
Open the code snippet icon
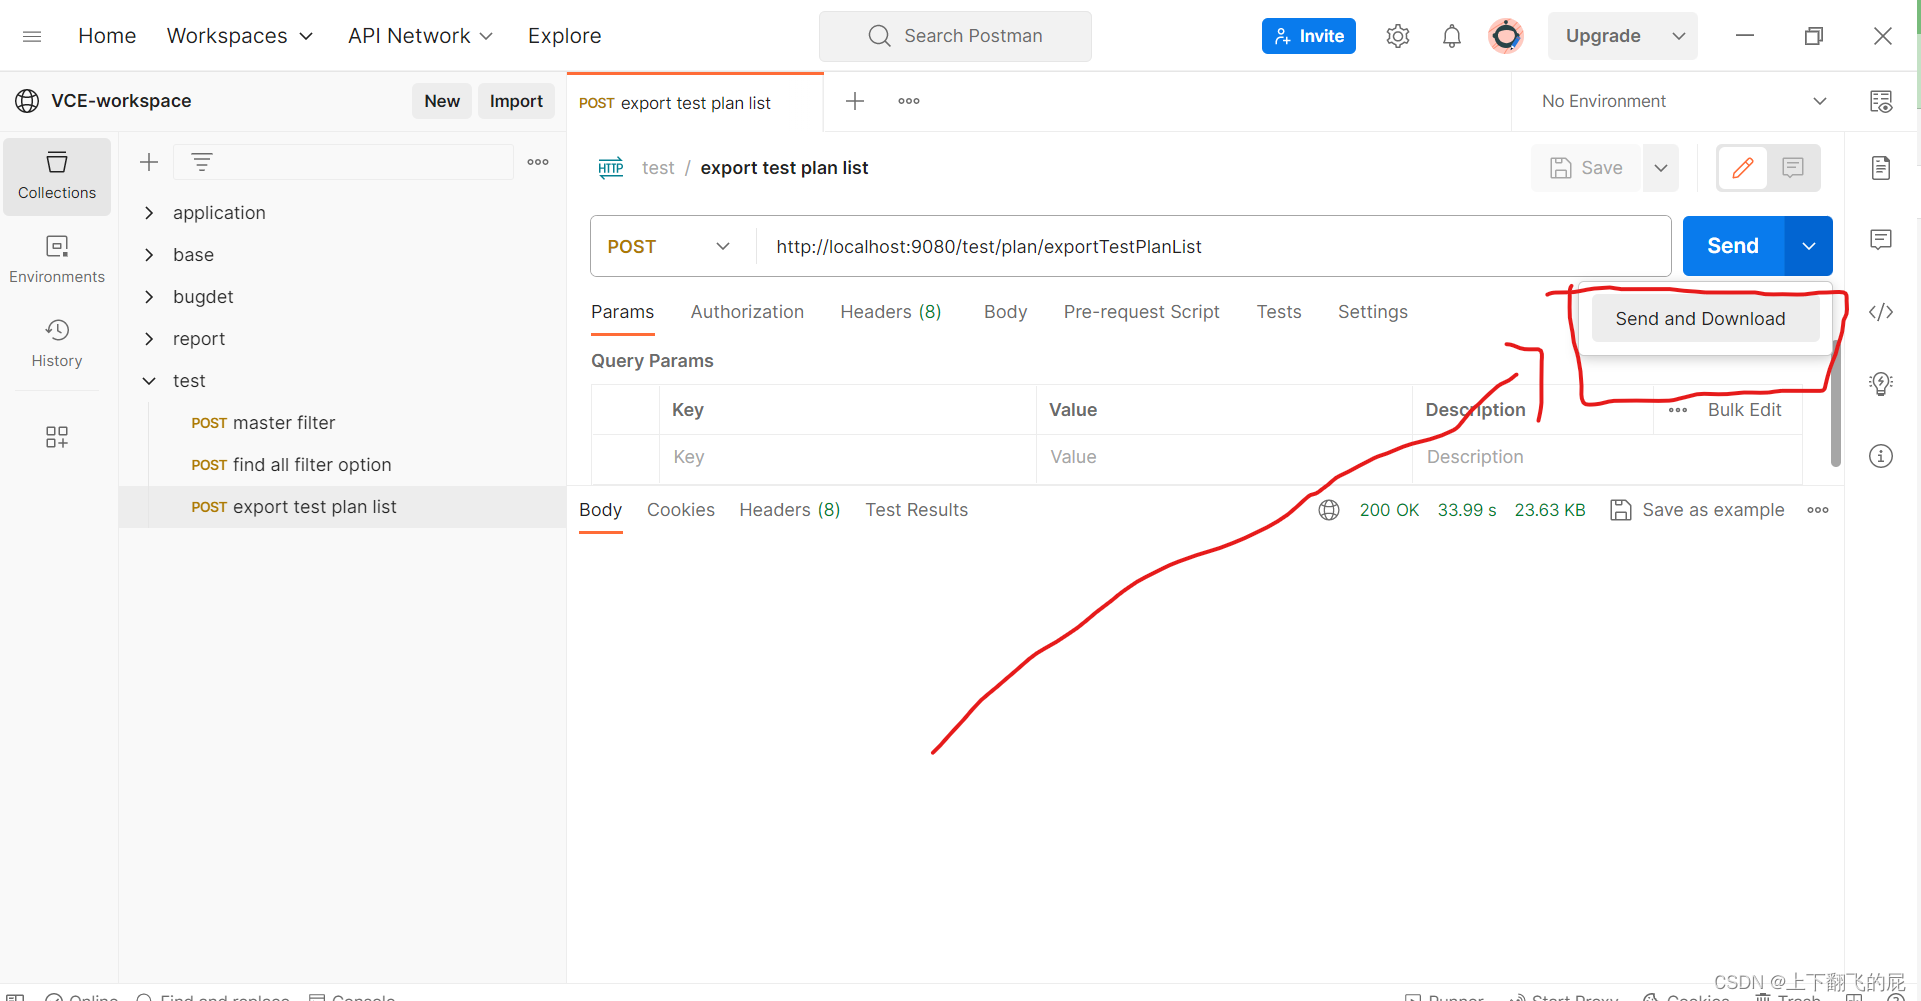[x=1881, y=312]
